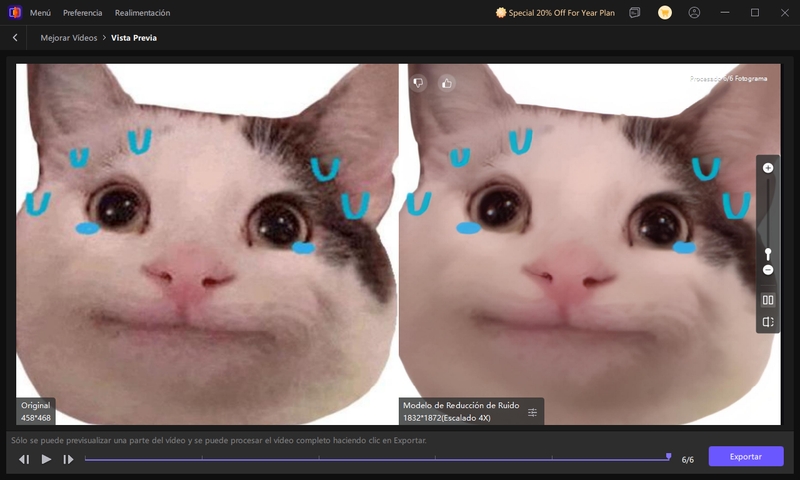Go back with the left arrow
800x480 pixels.
tap(15, 38)
